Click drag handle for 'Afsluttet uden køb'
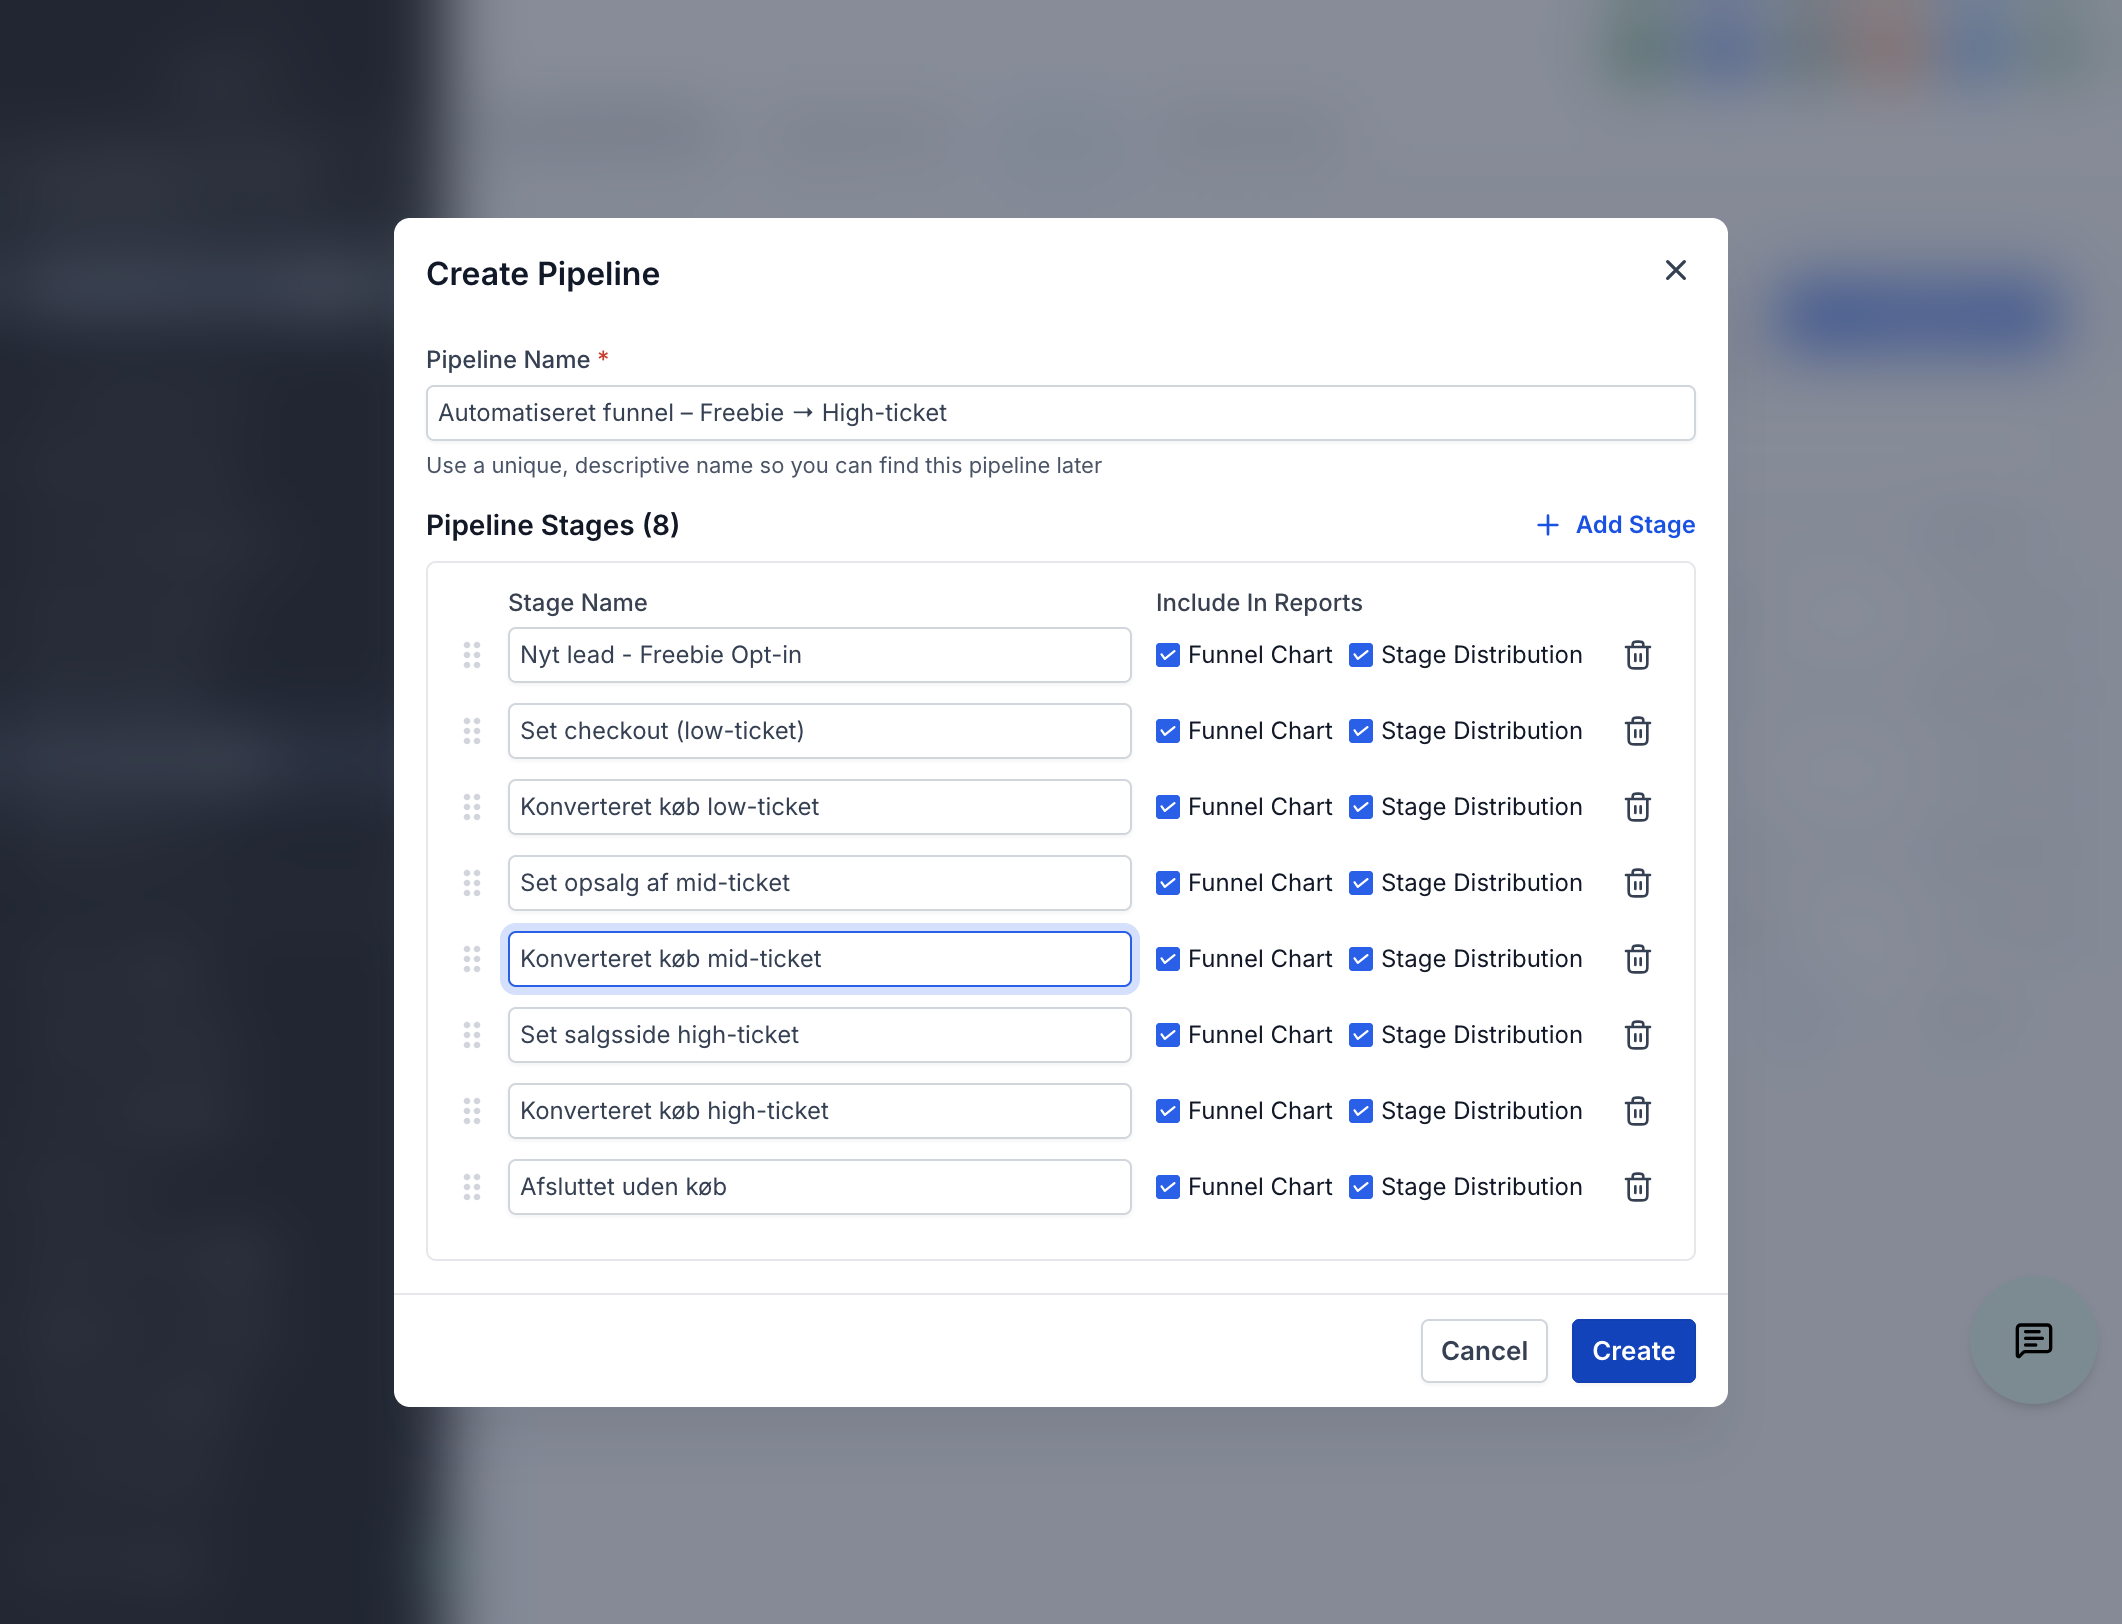 point(472,1187)
